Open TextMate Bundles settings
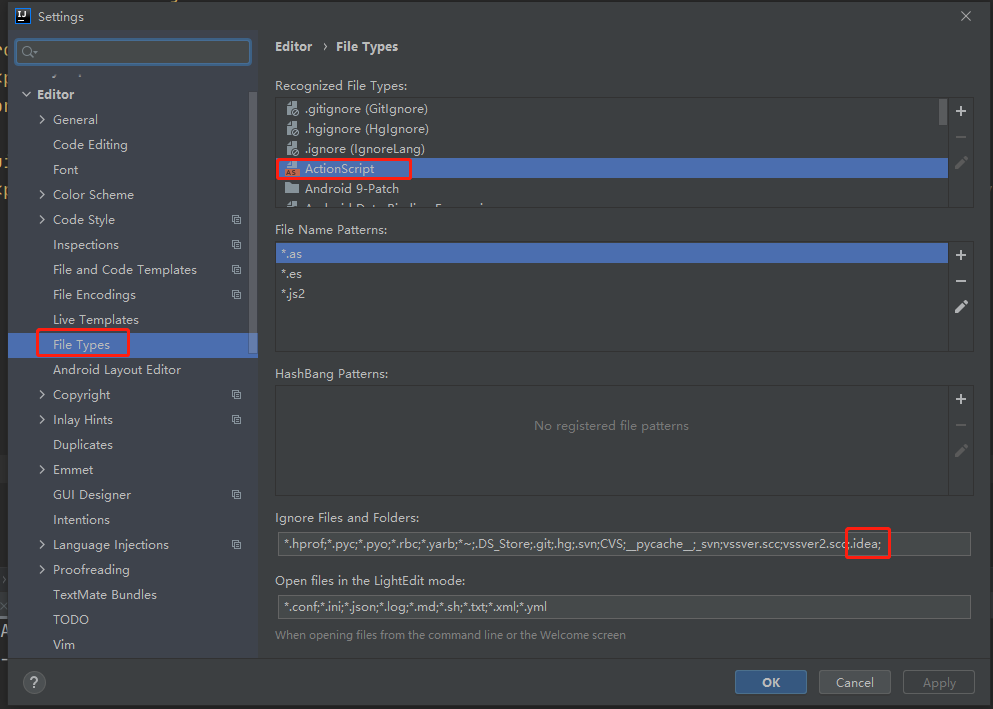 point(104,594)
